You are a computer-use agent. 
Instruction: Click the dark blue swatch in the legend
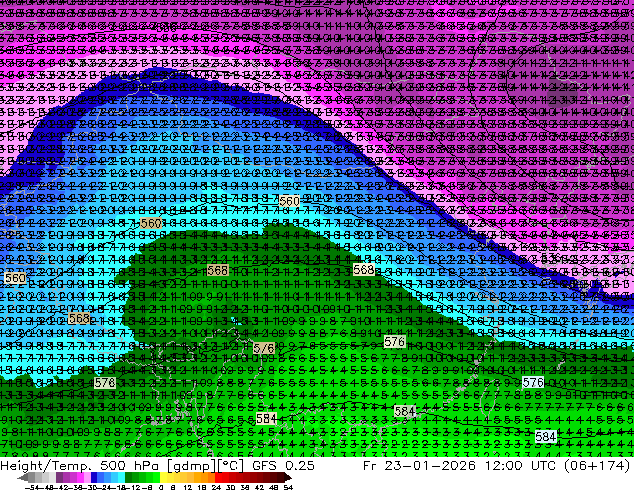coord(94,477)
